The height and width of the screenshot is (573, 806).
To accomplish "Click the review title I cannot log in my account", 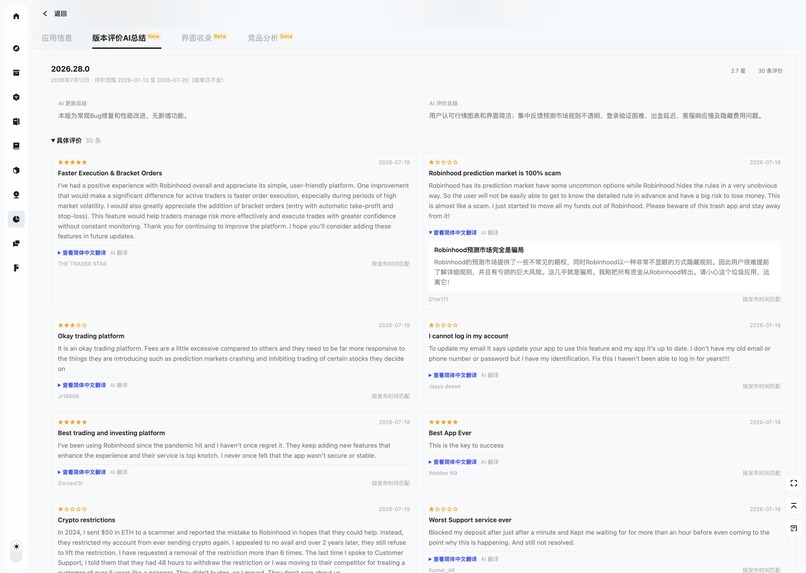I will (468, 336).
